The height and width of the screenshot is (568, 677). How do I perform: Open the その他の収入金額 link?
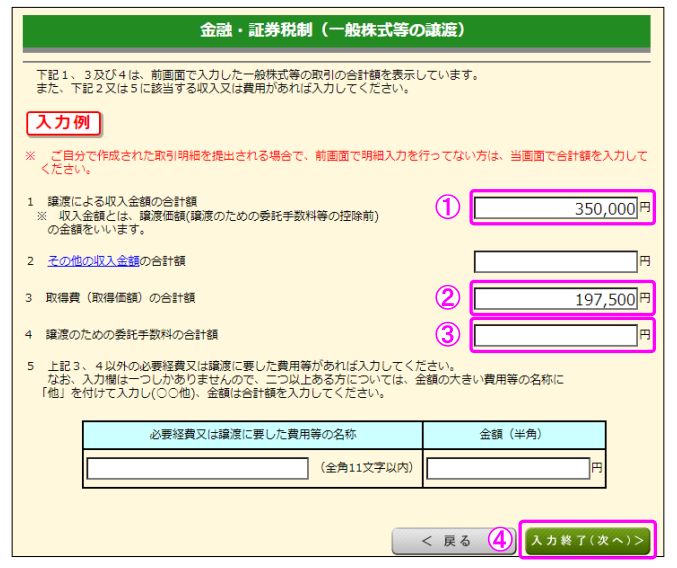click(93, 261)
